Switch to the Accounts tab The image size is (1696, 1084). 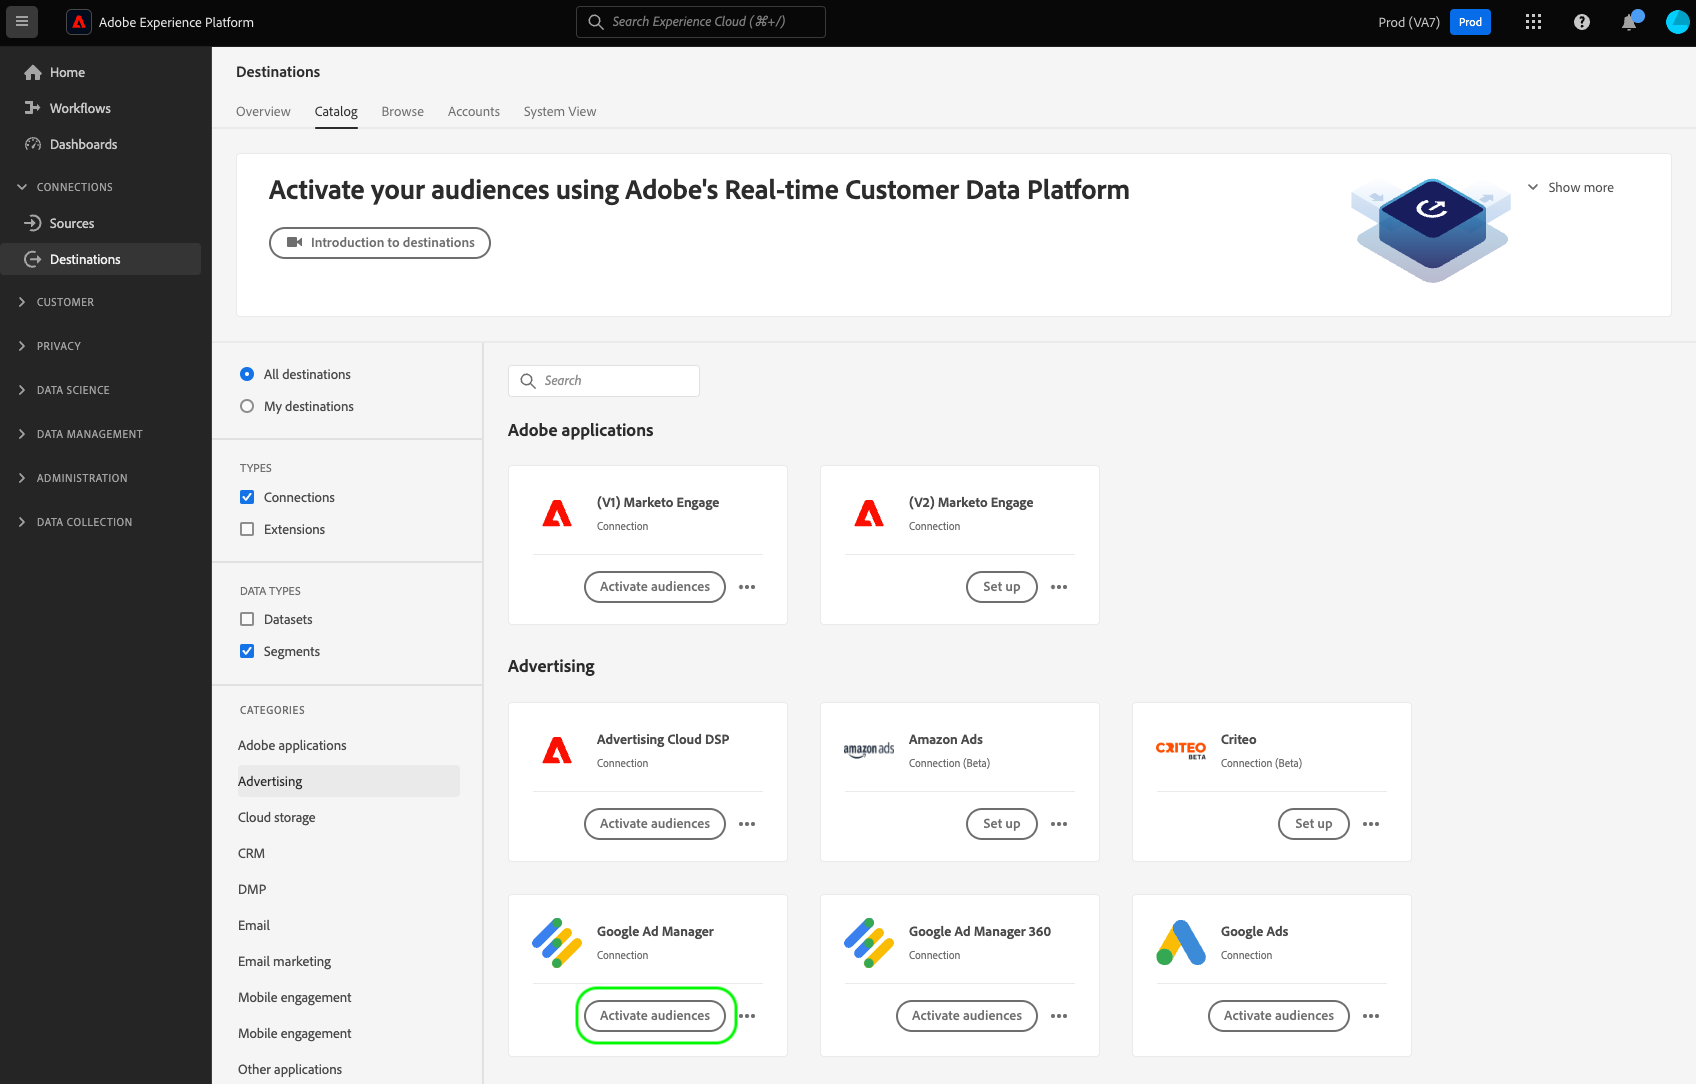click(x=474, y=111)
